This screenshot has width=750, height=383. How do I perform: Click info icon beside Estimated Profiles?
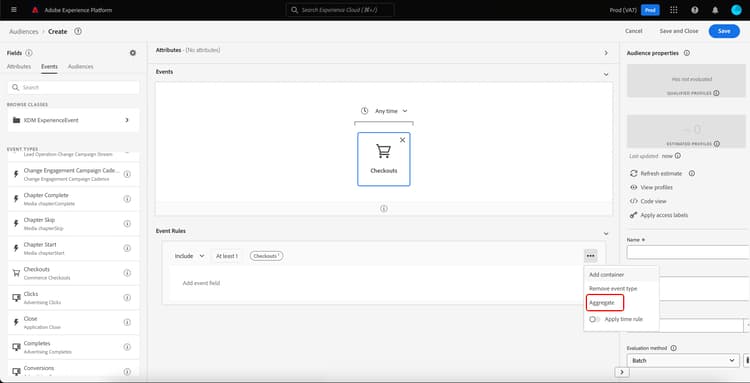(717, 144)
